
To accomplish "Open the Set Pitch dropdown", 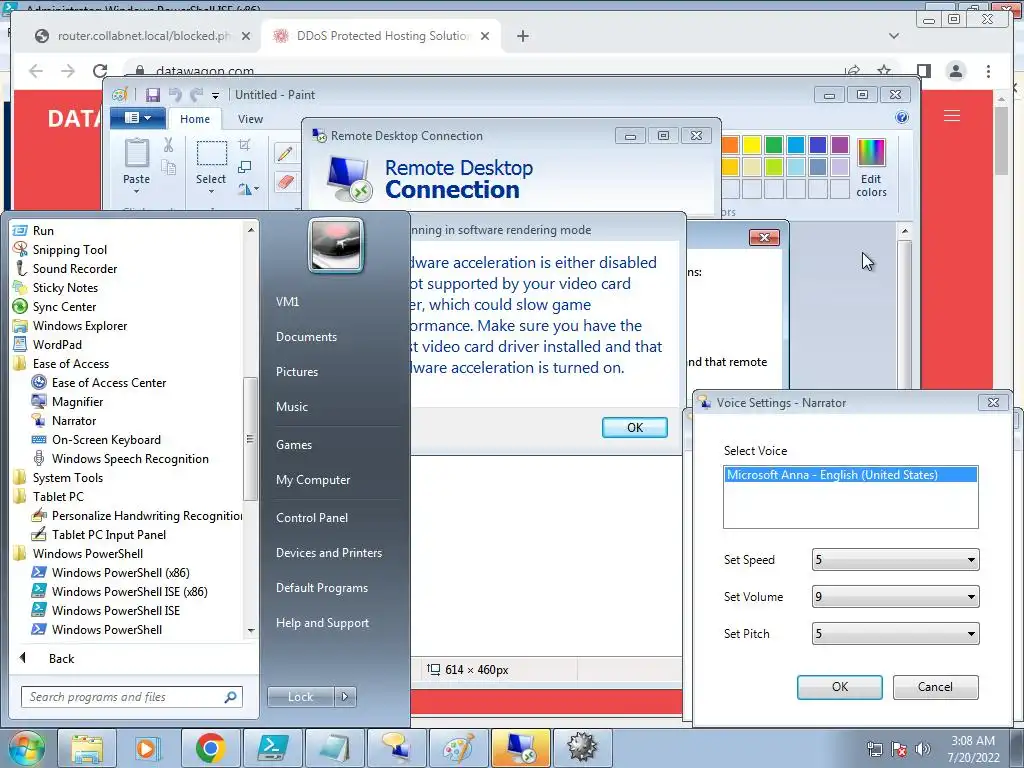I will click(895, 633).
